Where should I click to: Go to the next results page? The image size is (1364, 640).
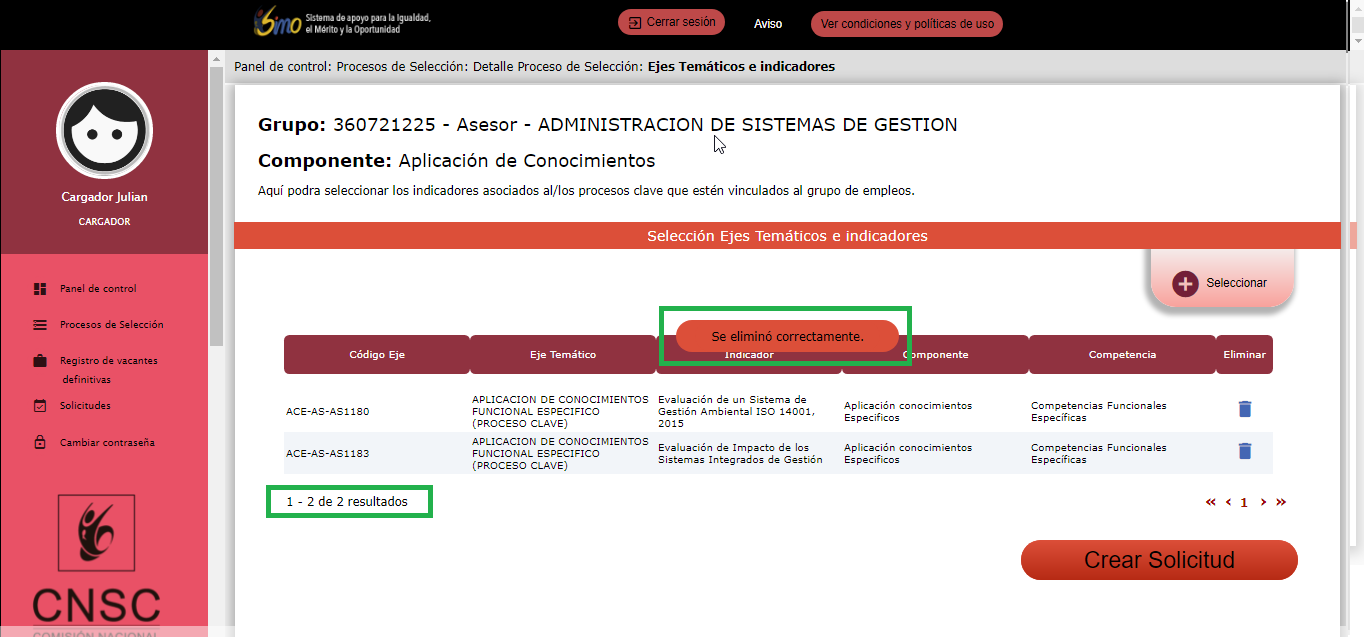tap(1263, 502)
